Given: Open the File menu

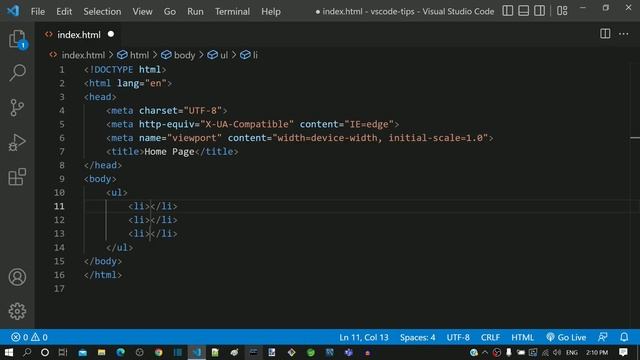Looking at the screenshot, I should 38,11.
